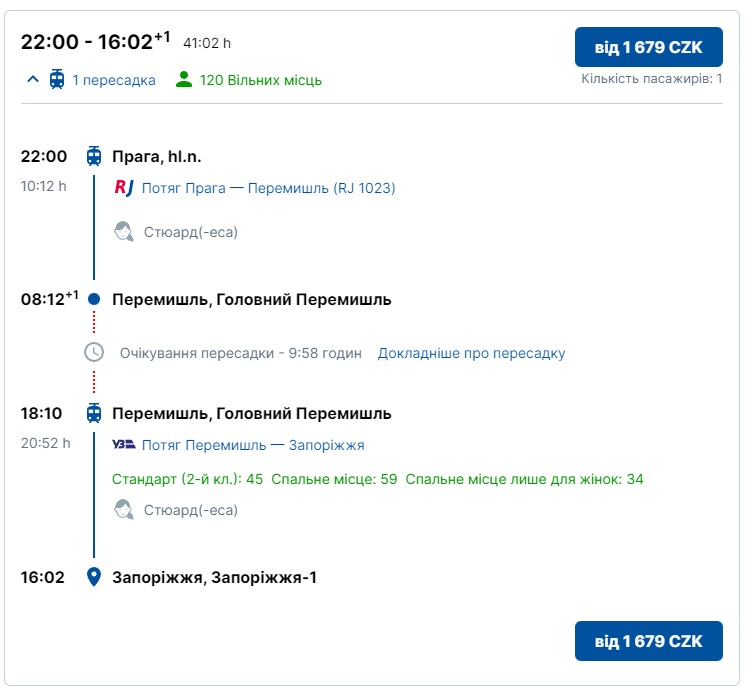750x691 pixels.
Task: Select Спальне місце: 59 seat class
Action: (x=335, y=479)
